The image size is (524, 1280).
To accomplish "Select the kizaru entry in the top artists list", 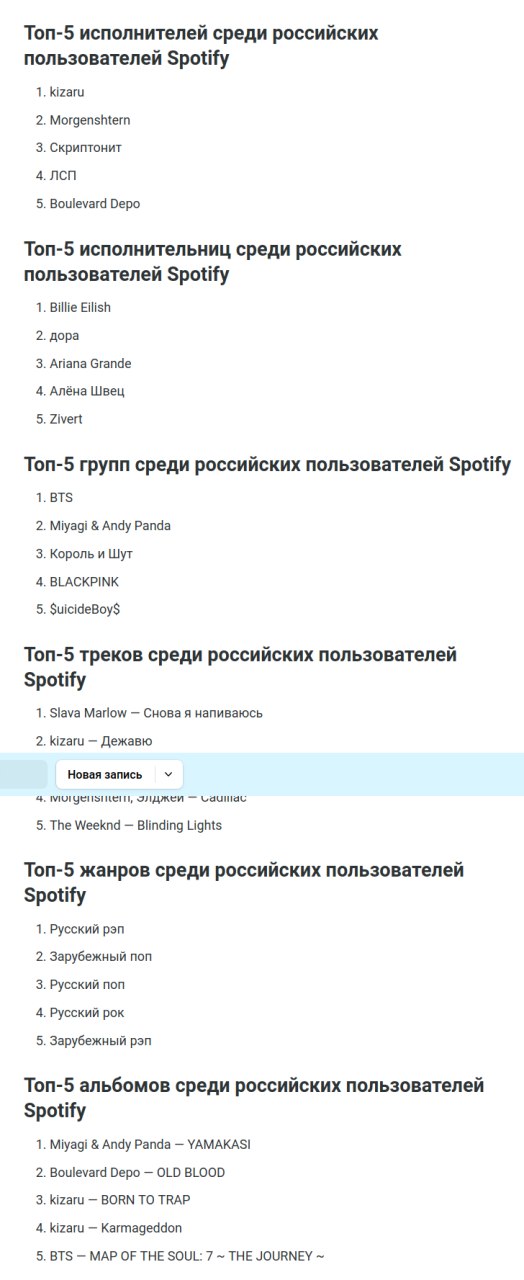I will (x=67, y=92).
